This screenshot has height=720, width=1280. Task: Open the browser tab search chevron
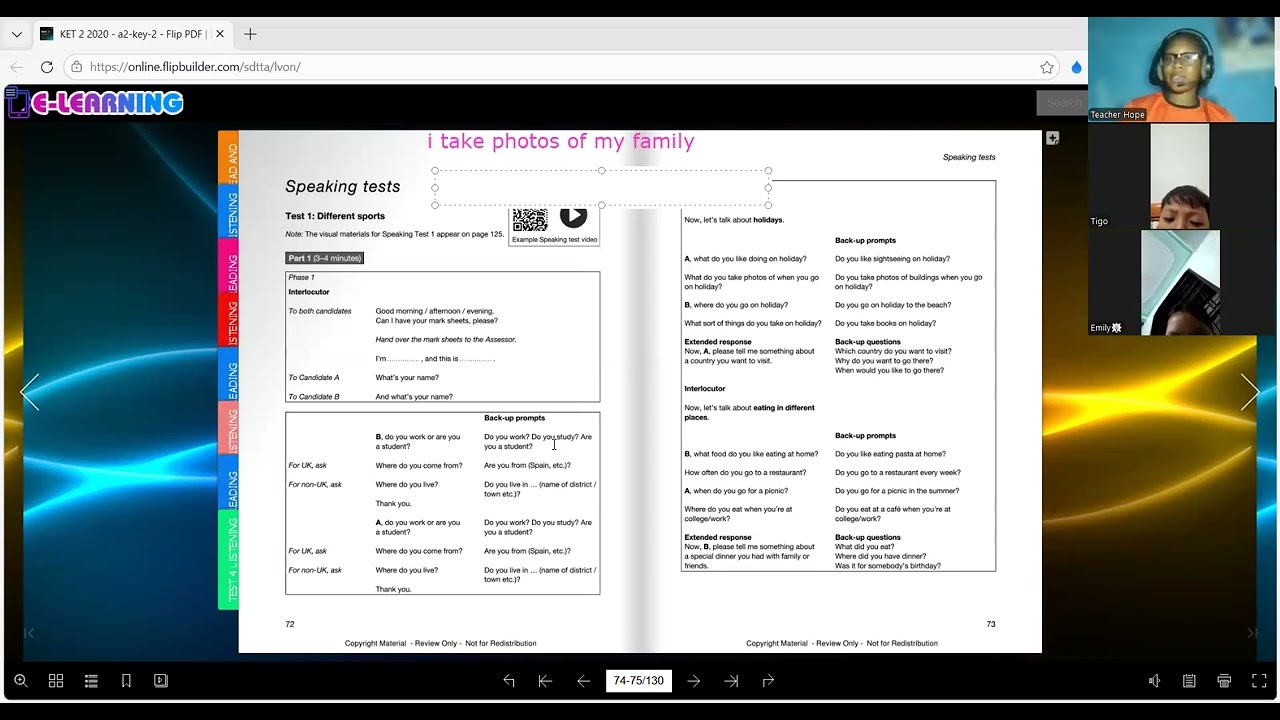(16, 34)
